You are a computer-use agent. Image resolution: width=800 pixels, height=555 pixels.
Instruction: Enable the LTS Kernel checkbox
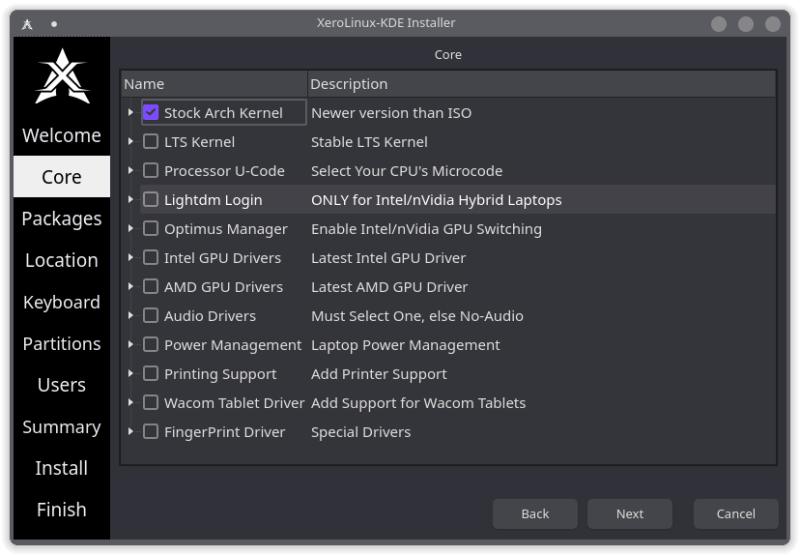point(151,142)
